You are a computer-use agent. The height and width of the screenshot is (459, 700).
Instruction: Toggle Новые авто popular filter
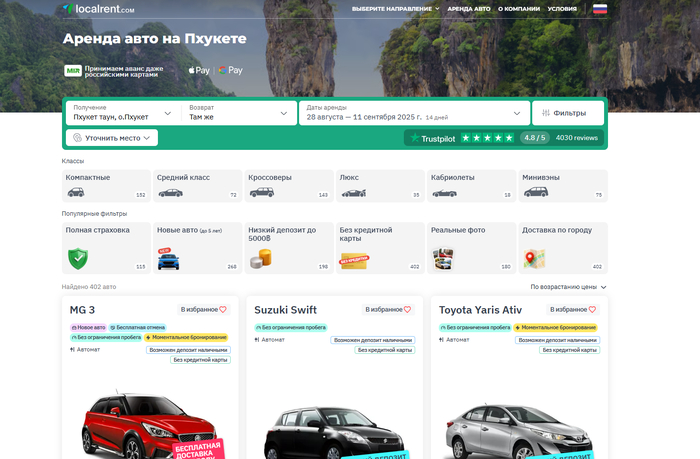[x=197, y=248]
